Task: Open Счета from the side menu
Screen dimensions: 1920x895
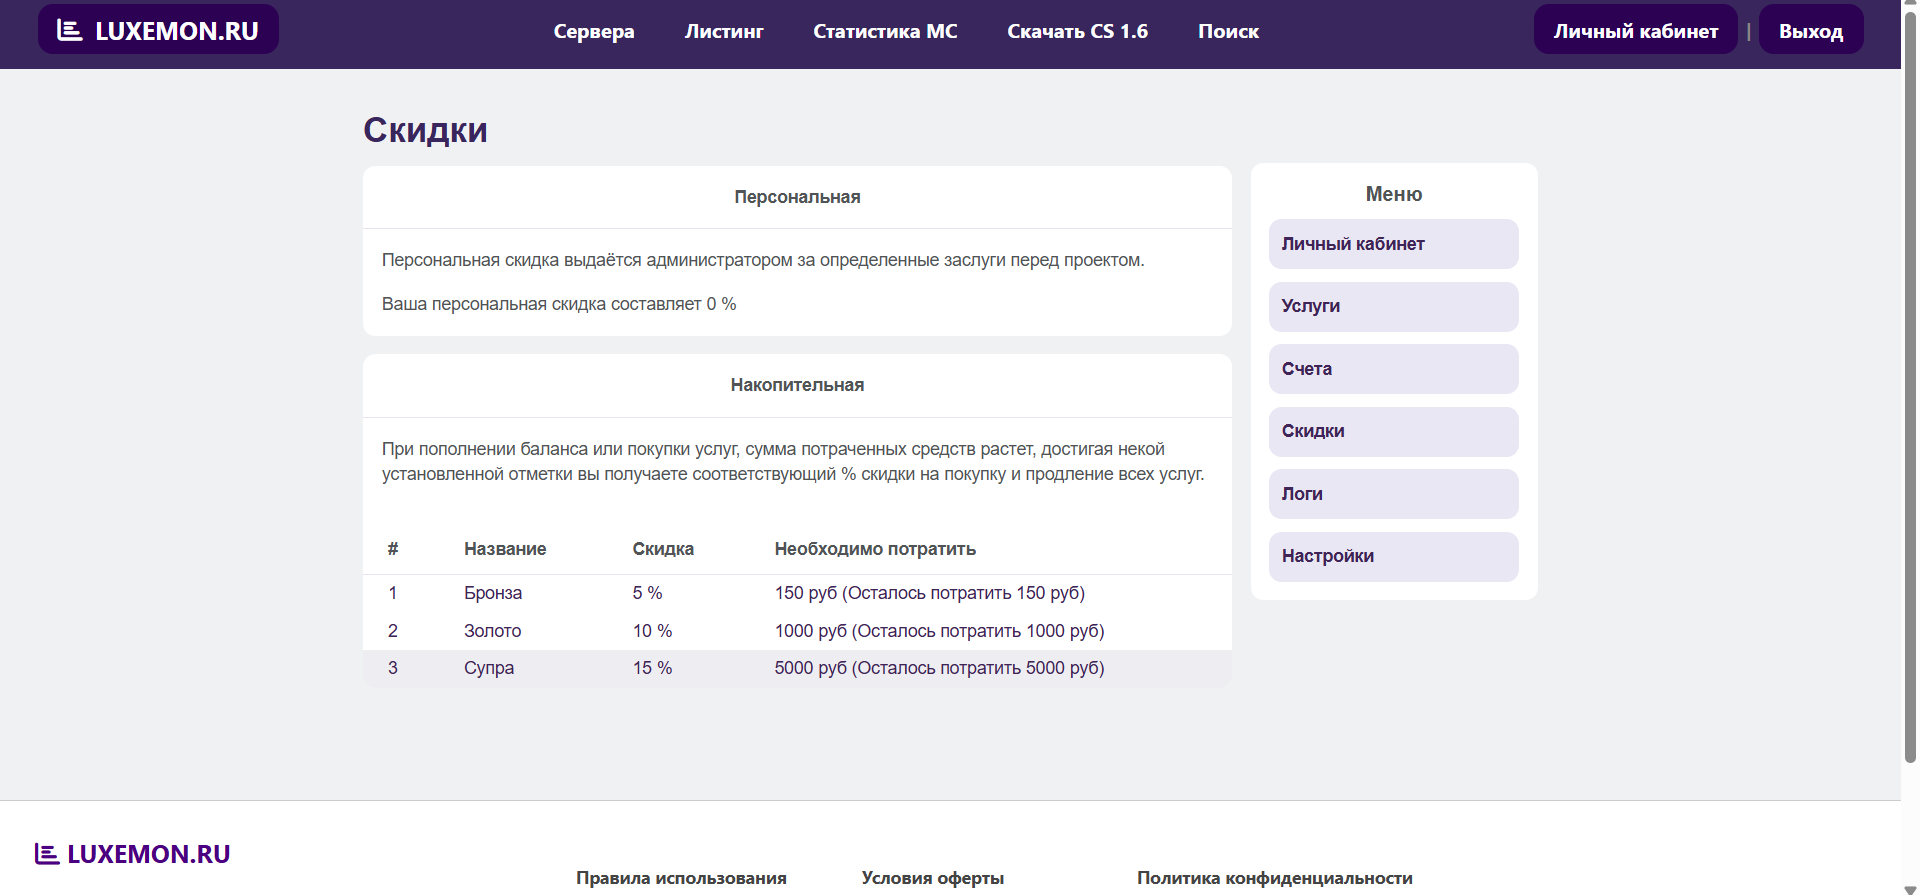Action: [1393, 369]
